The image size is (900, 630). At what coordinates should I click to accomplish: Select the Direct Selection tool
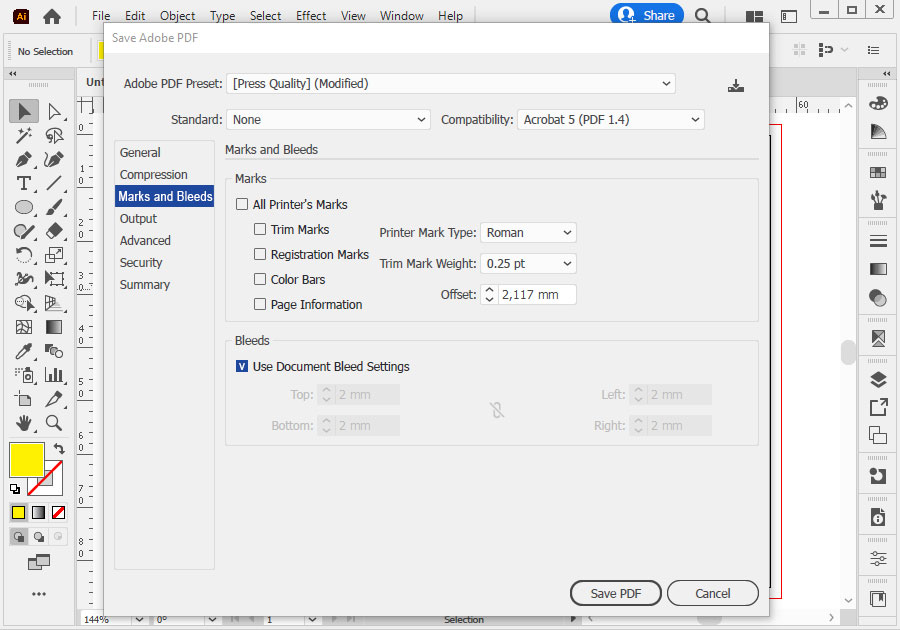[54, 111]
